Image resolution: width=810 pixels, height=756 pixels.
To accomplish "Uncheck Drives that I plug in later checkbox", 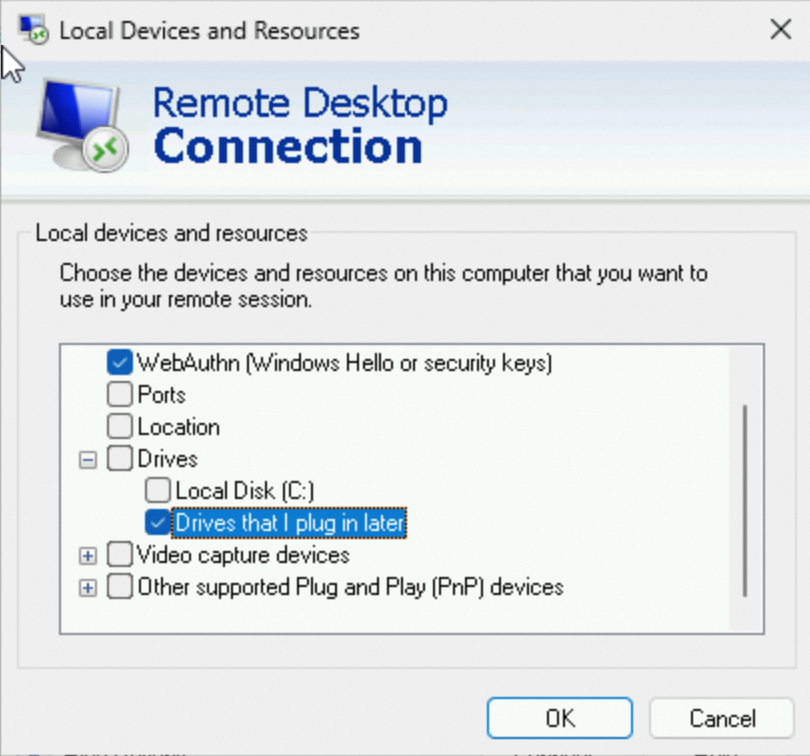I will (x=158, y=522).
